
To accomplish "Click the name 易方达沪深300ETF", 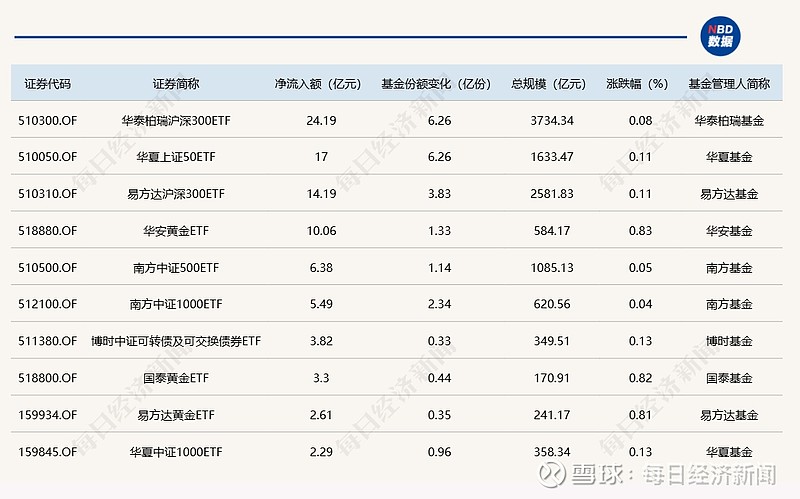I will pos(176,194).
